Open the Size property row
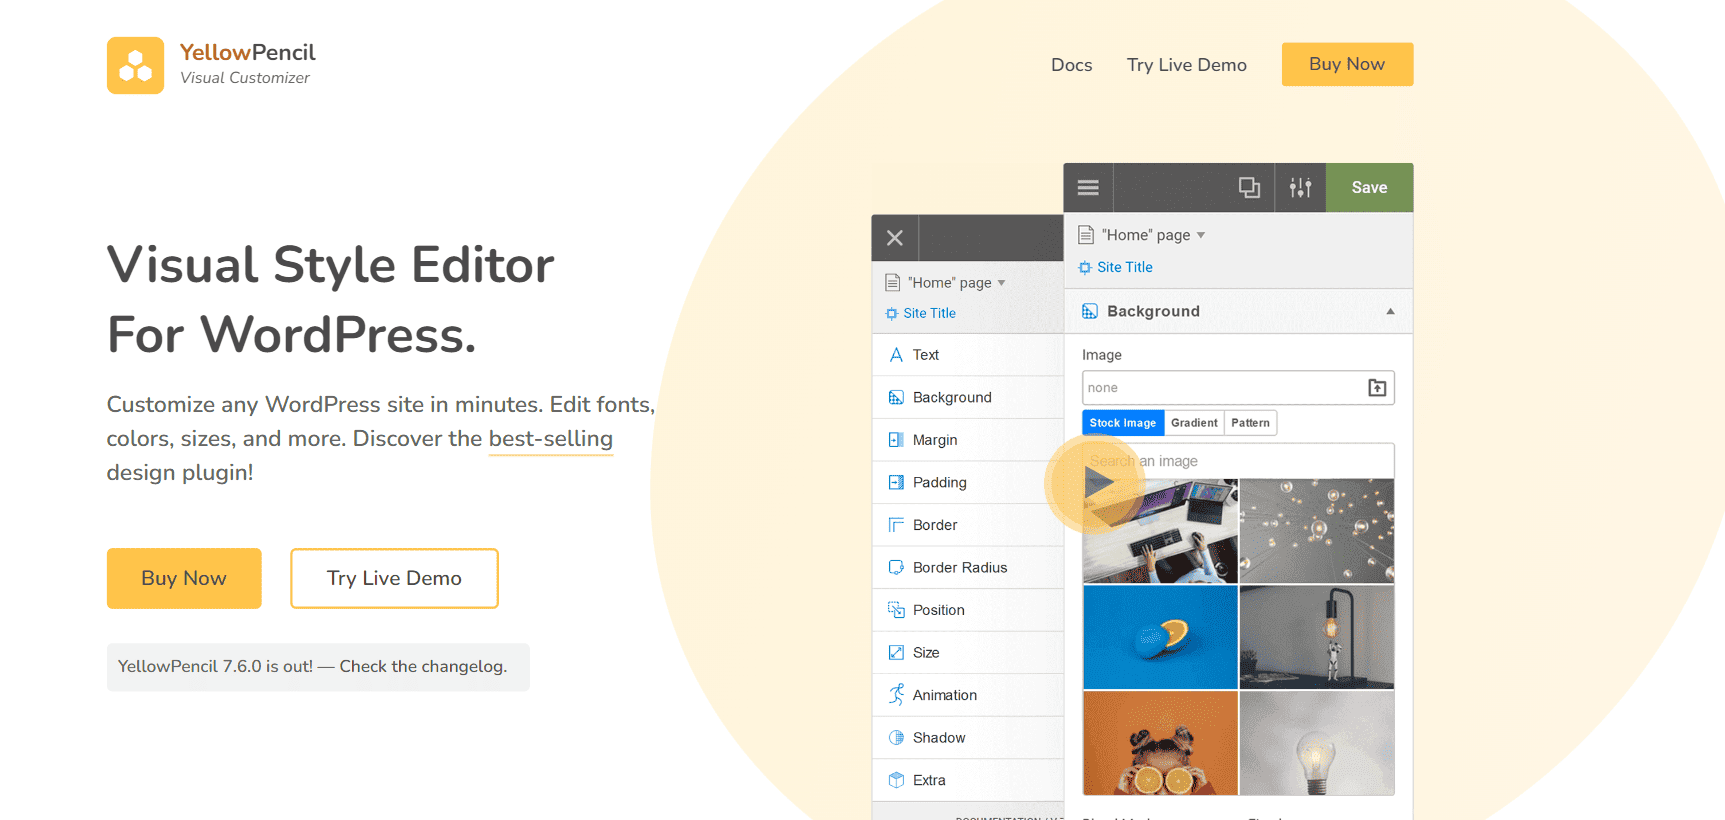The image size is (1725, 820). coord(968,652)
